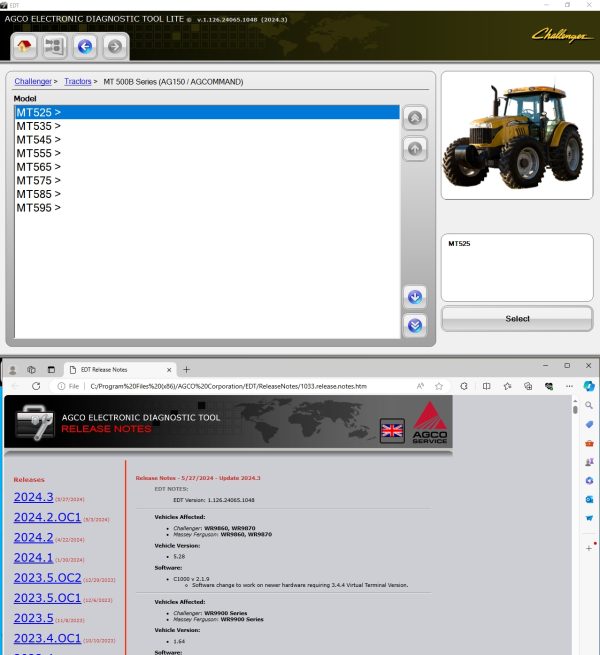
Task: Open tab actions menu icon
Action: [x=51, y=370]
